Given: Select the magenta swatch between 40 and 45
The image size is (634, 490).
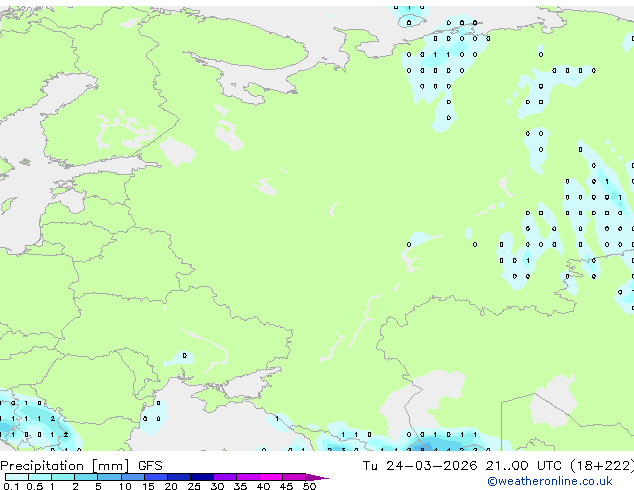Looking at the screenshot, I should point(271,477).
